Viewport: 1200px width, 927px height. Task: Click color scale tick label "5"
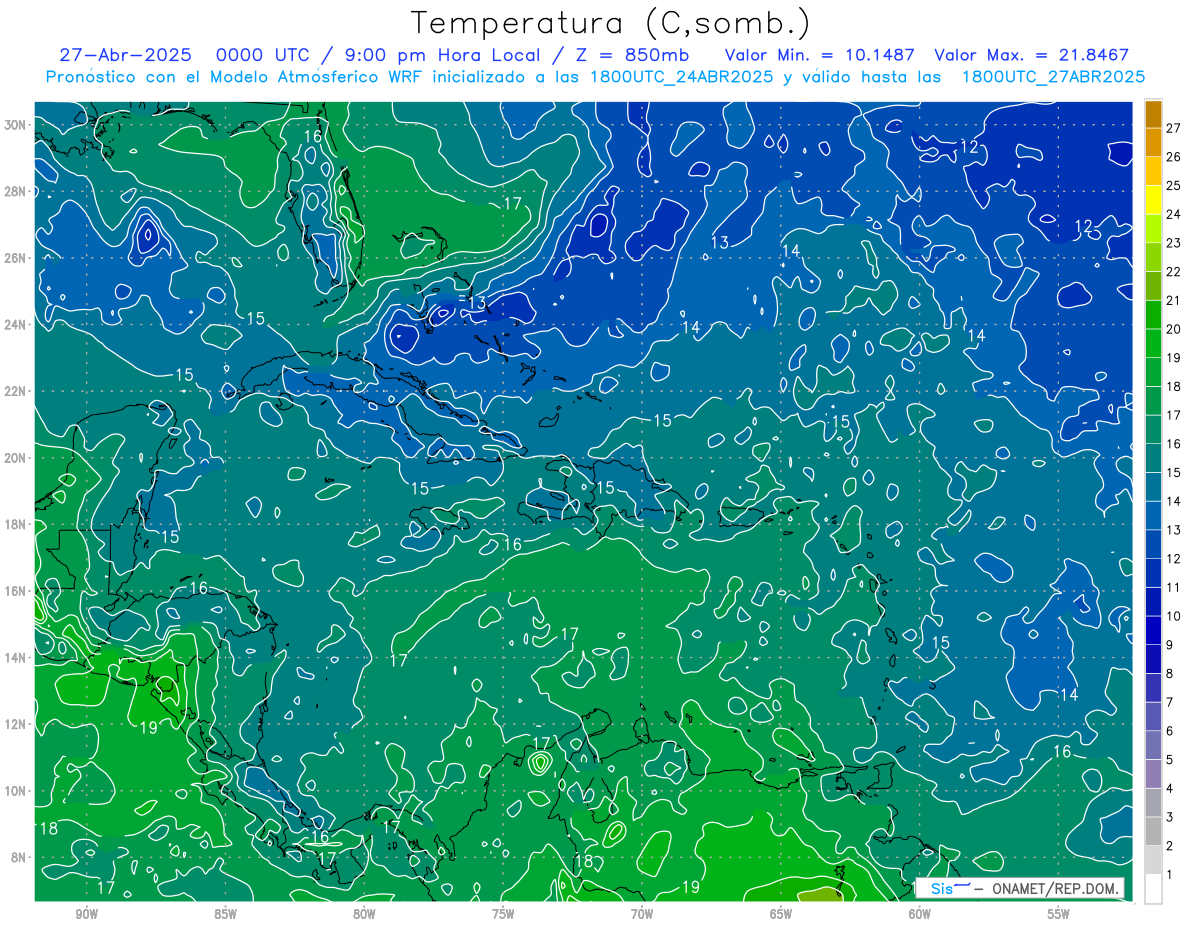(x=1170, y=760)
